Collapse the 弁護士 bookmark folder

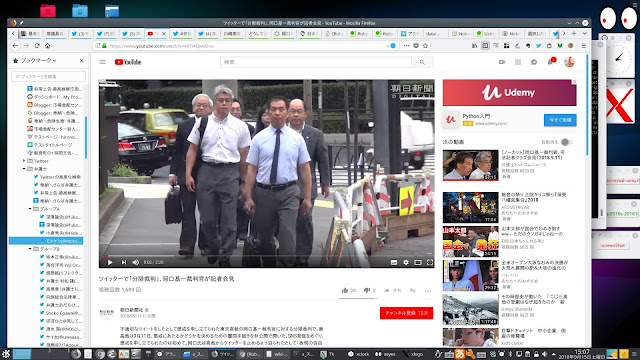(24, 169)
